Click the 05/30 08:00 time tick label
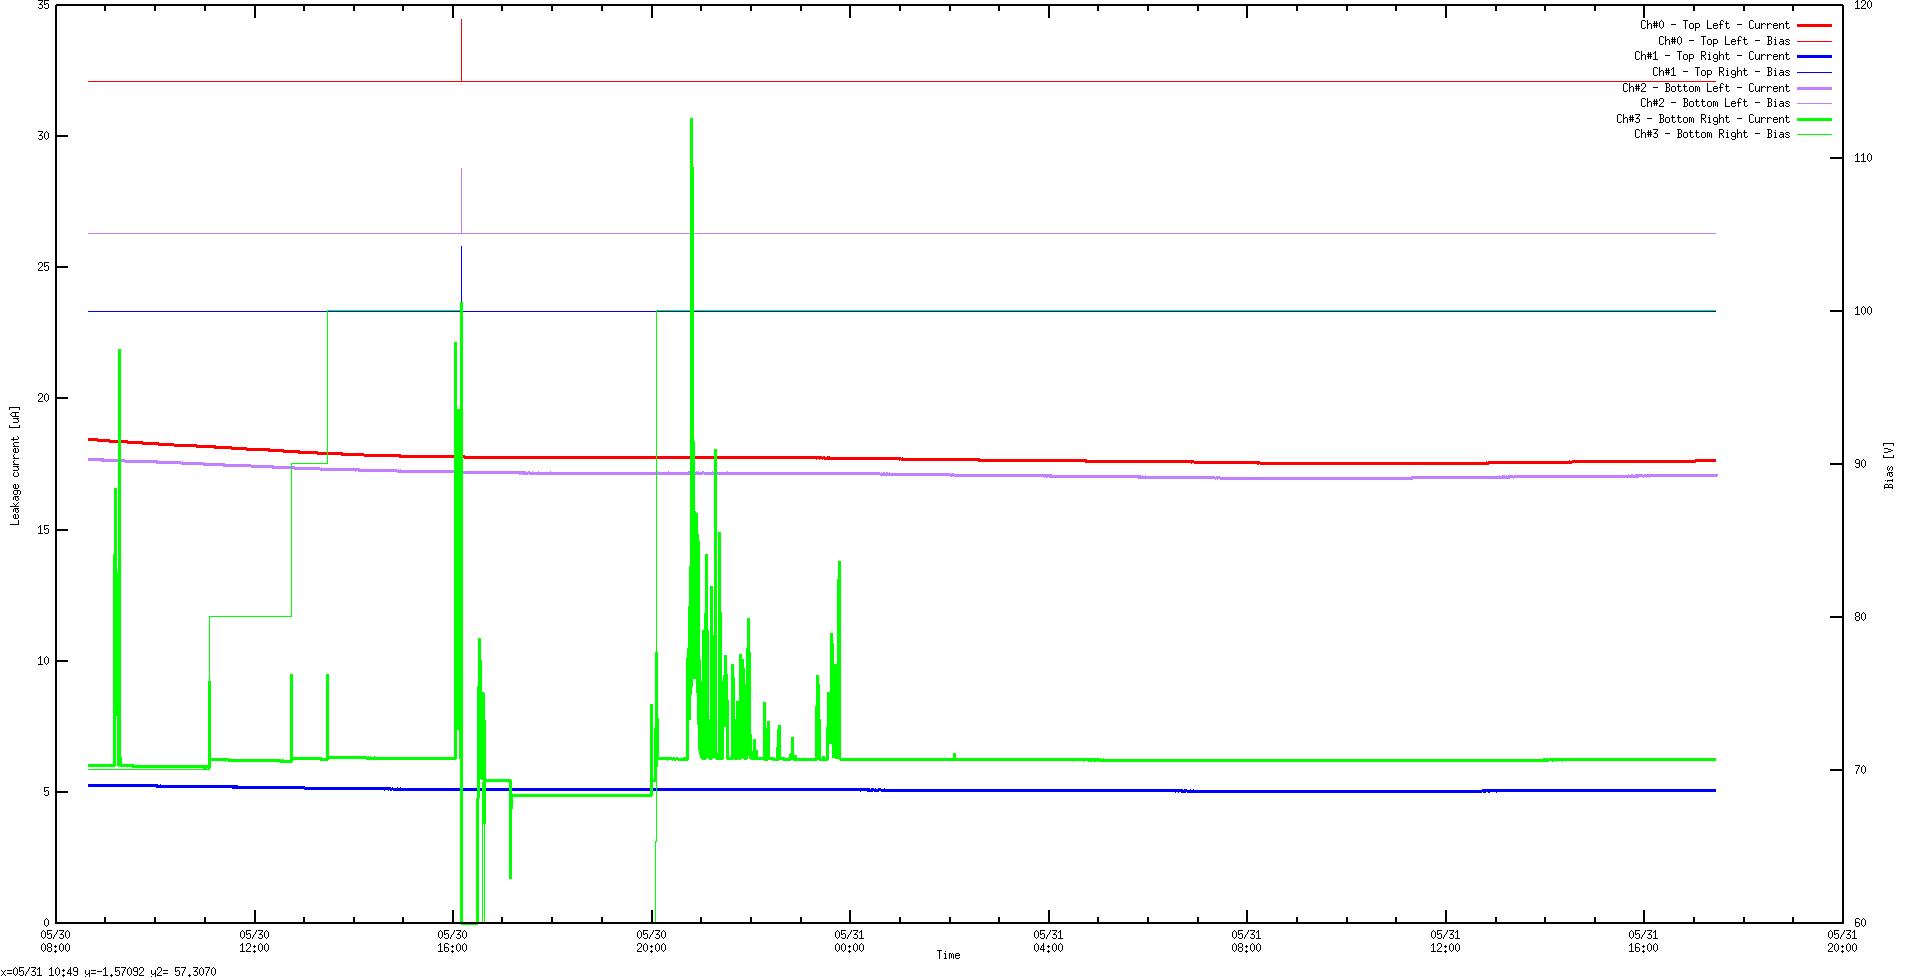Screen dimensions: 1920x977 coord(55,941)
